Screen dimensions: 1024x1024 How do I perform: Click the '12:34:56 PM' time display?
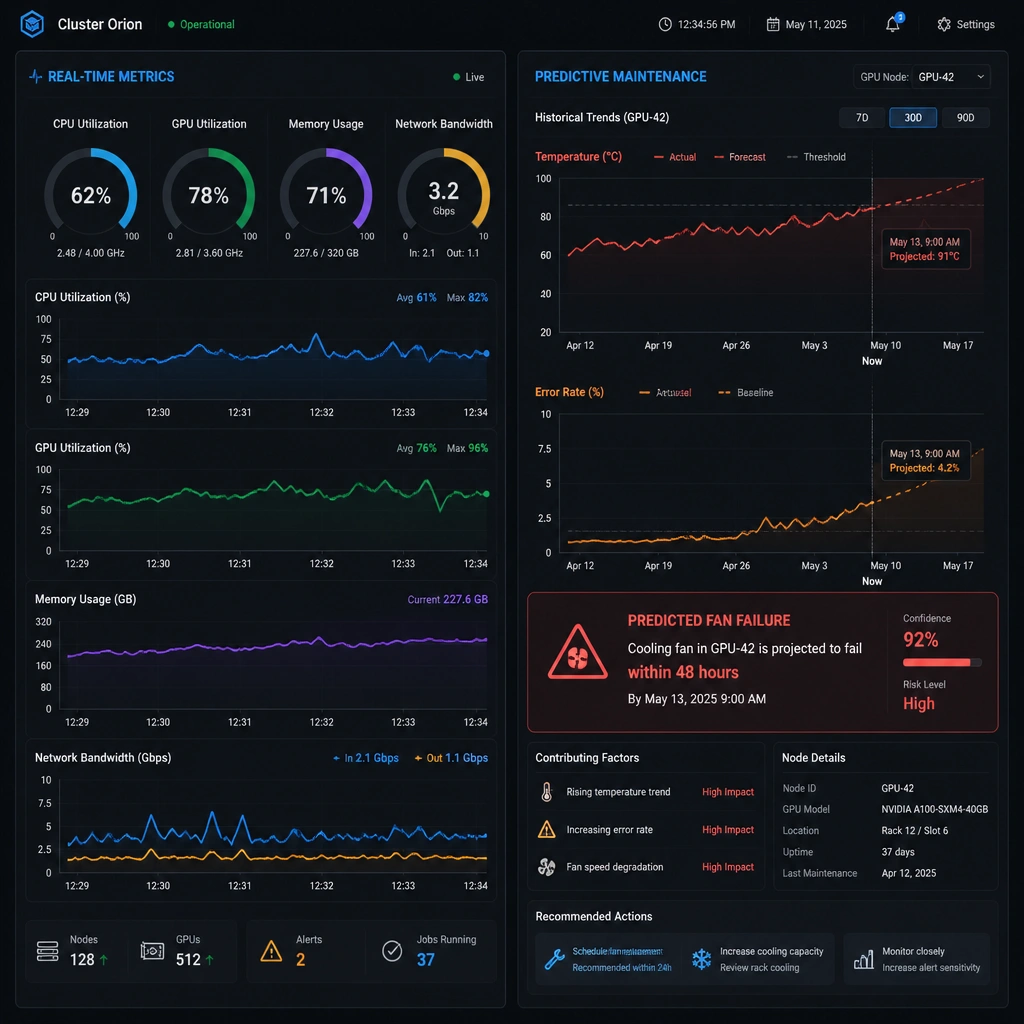coord(706,24)
